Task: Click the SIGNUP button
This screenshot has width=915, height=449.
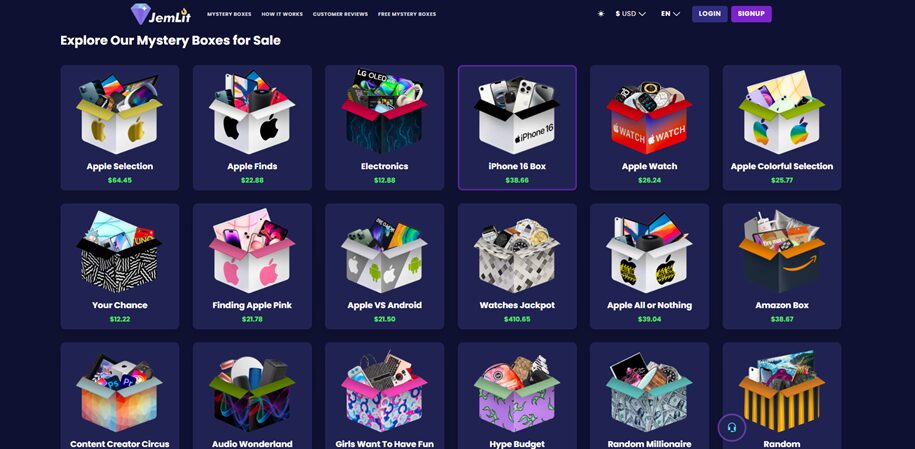Action: [x=751, y=14]
